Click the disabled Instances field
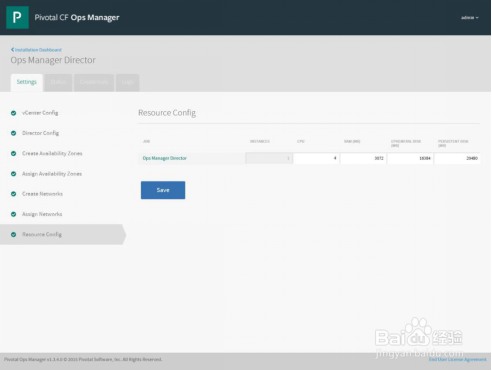Screen dimensions: 492x371 [269, 158]
